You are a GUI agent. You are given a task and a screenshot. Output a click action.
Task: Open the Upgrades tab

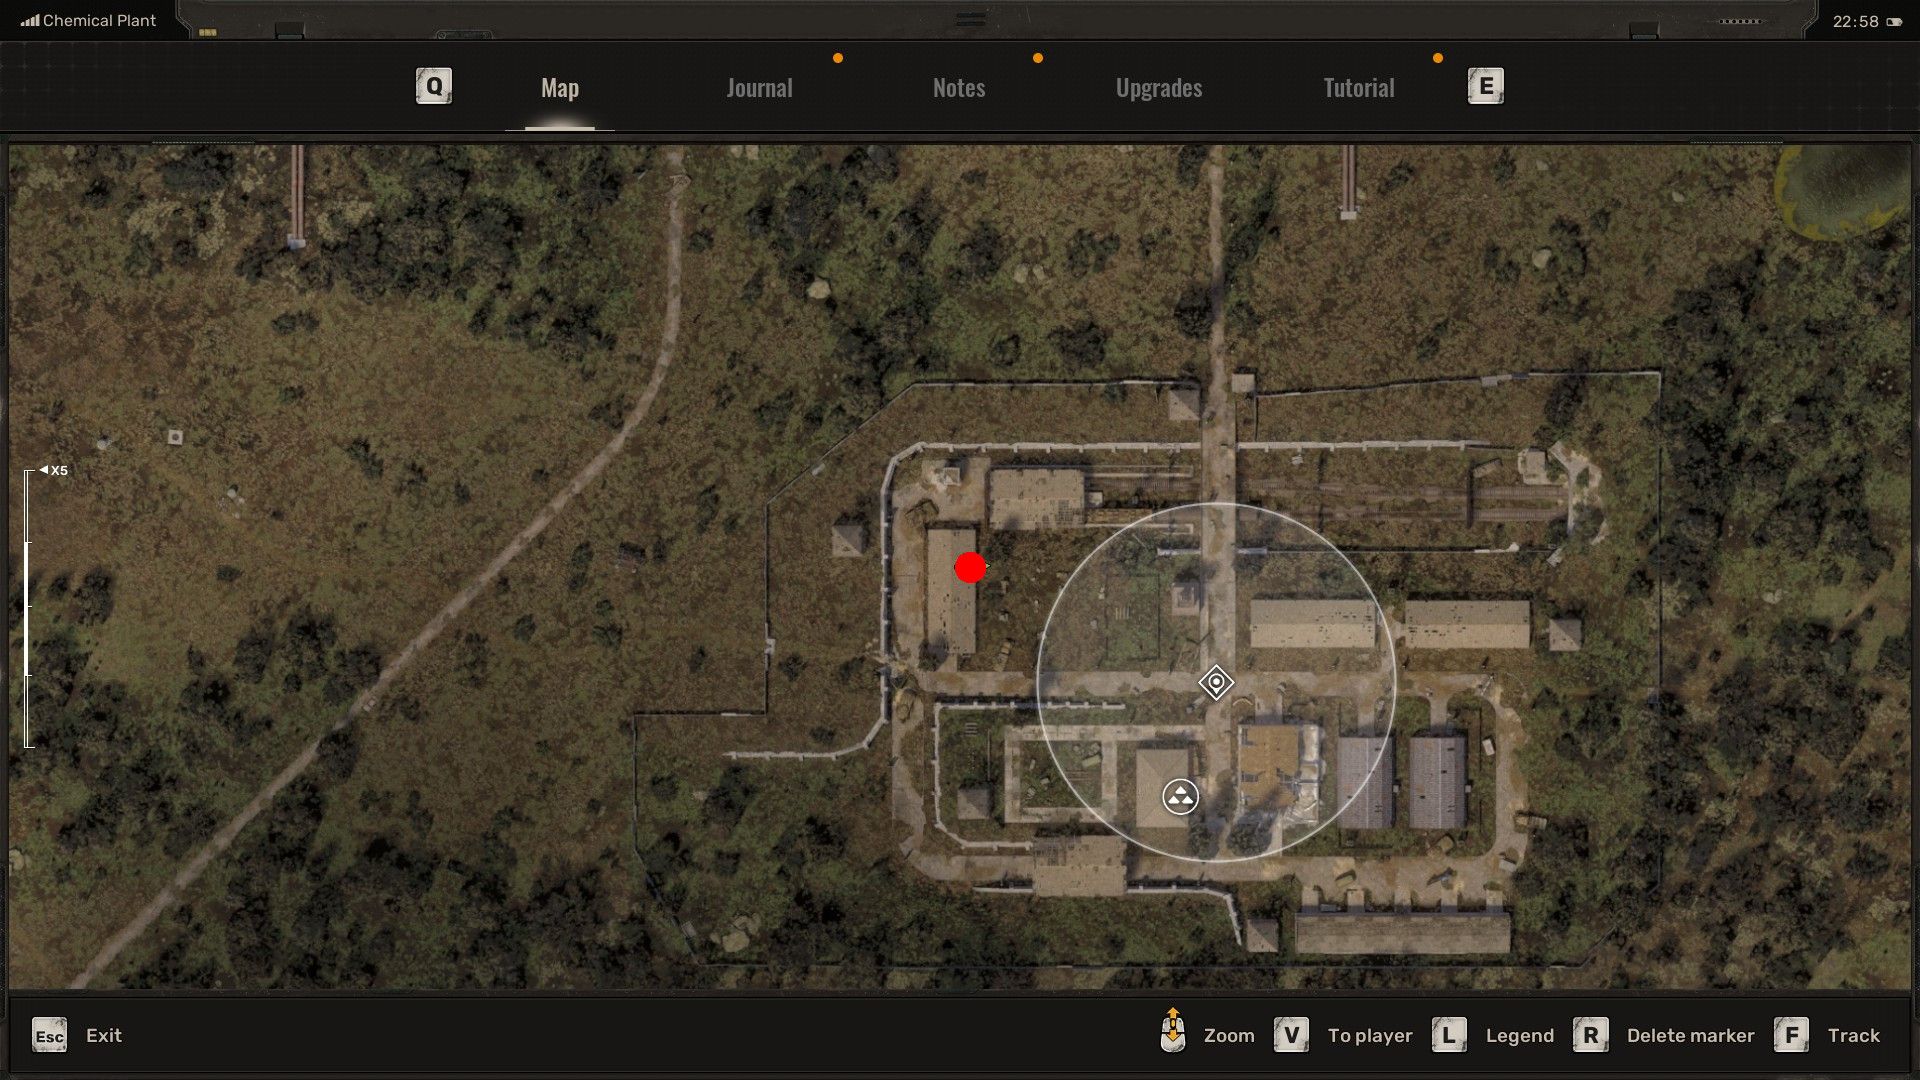[1159, 88]
